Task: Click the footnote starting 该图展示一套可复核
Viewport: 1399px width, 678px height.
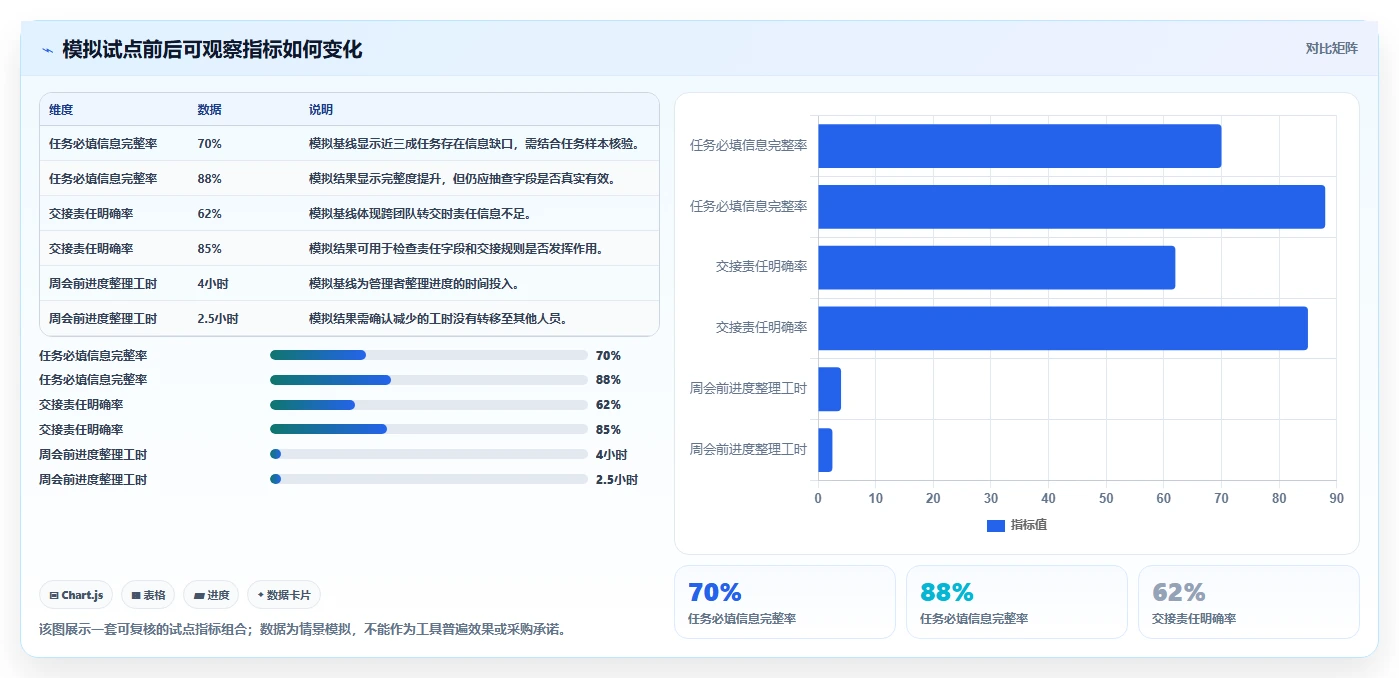Action: pos(302,630)
